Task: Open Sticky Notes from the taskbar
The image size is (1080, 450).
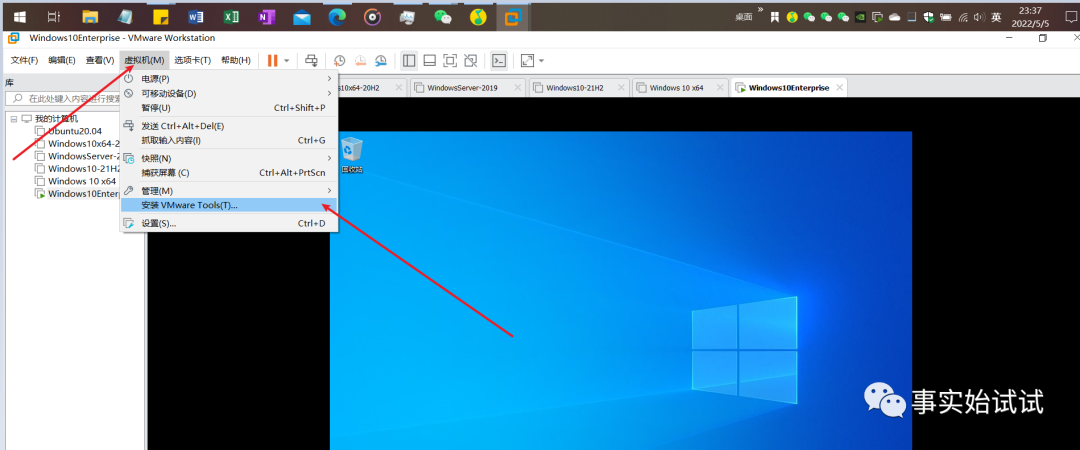Action: (160, 16)
